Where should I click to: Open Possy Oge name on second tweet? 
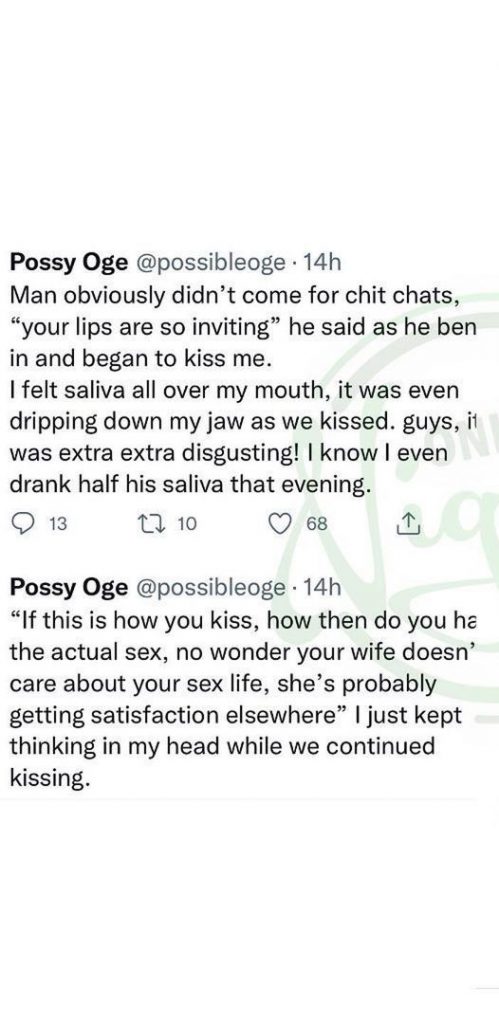pos(69,588)
